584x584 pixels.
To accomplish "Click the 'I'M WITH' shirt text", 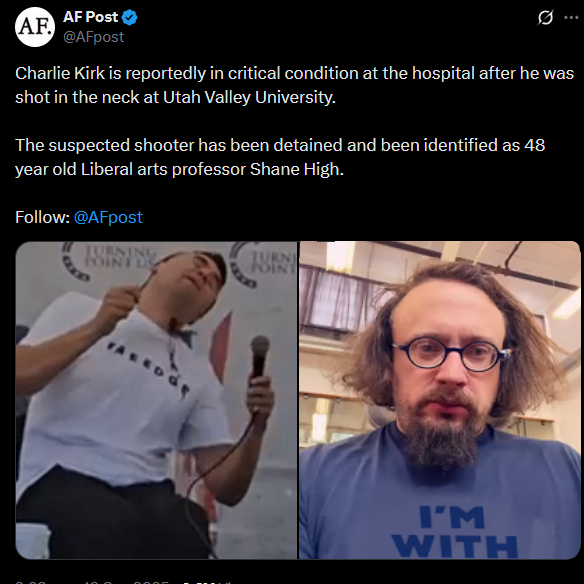I will (x=454, y=531).
